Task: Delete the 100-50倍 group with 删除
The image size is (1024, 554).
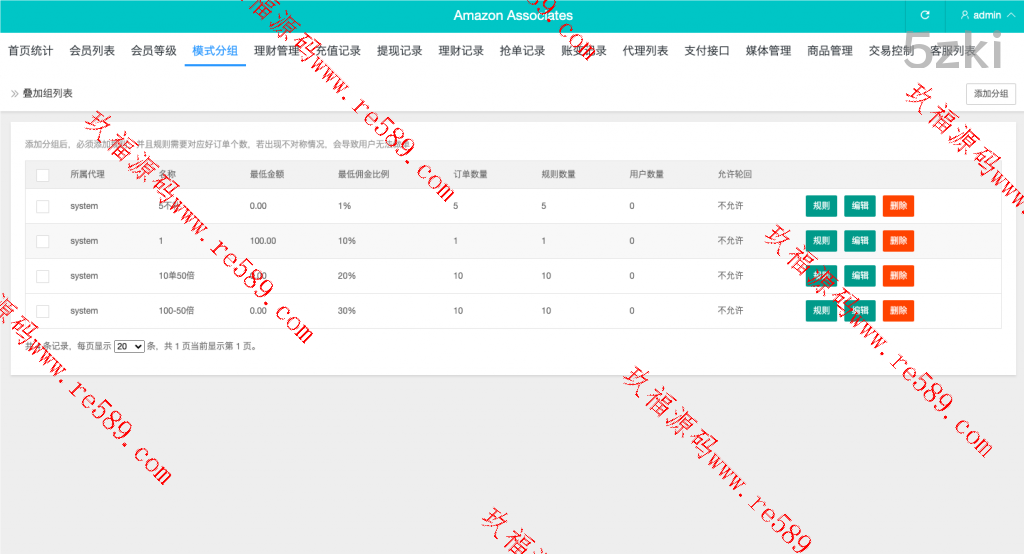Action: [x=898, y=311]
